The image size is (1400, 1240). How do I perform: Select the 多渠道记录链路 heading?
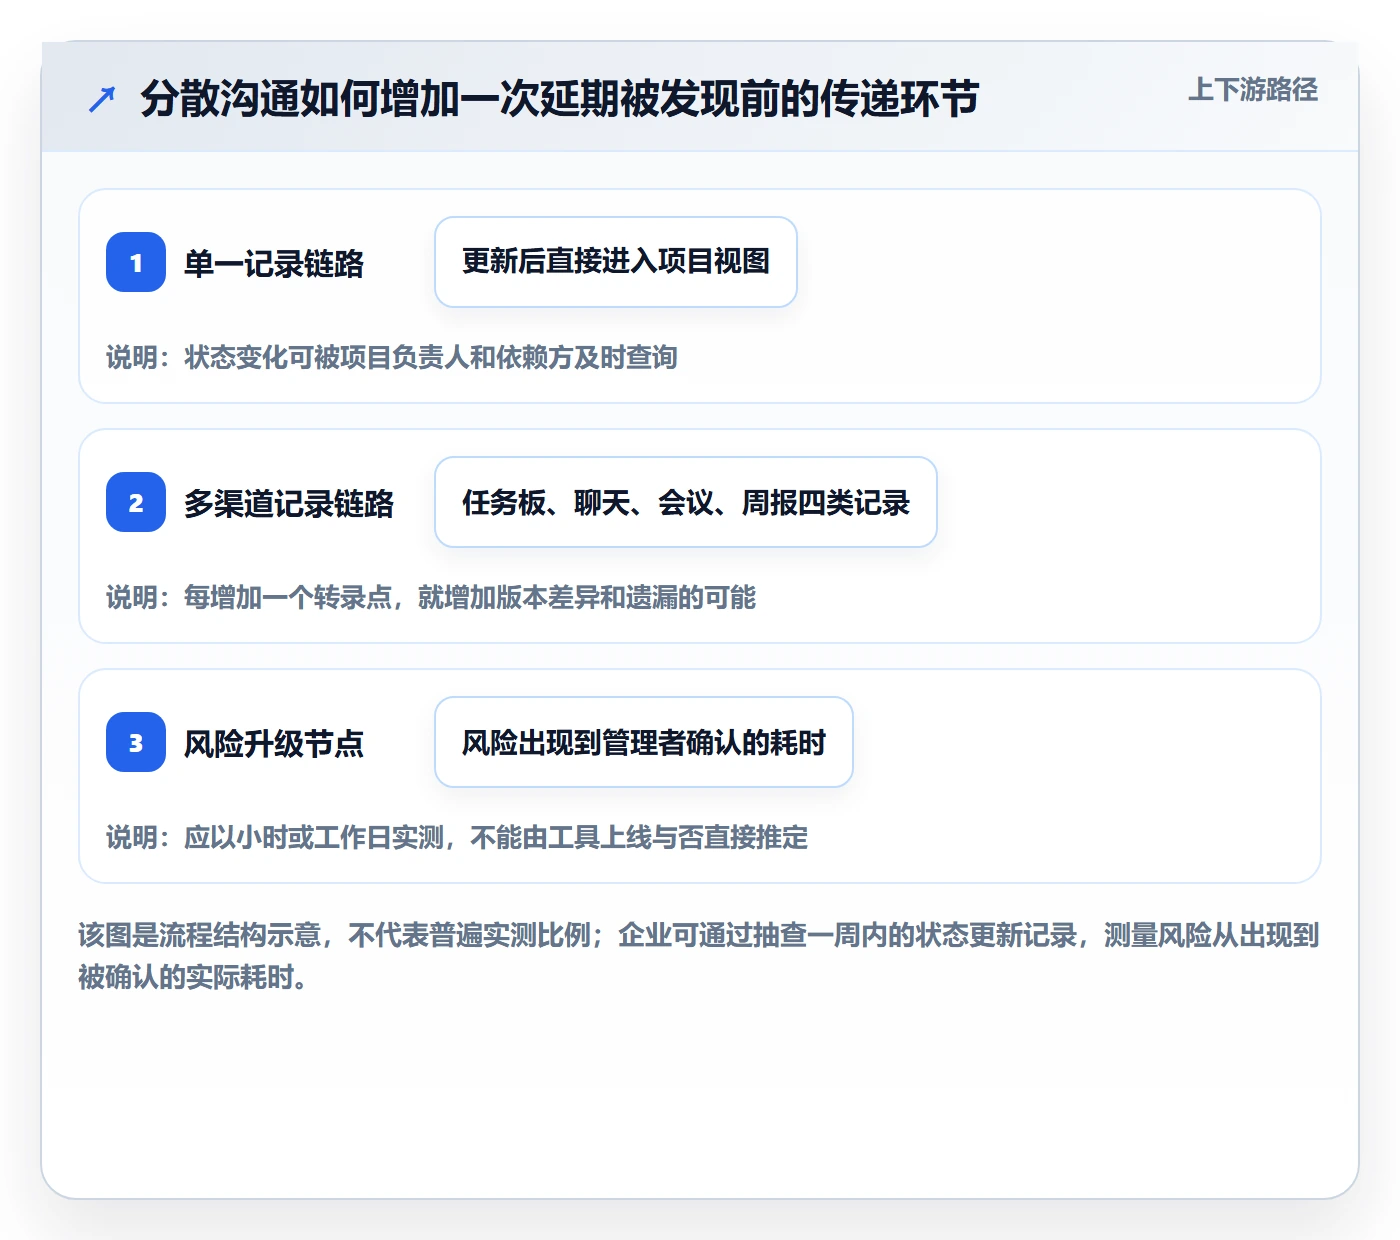tap(289, 503)
